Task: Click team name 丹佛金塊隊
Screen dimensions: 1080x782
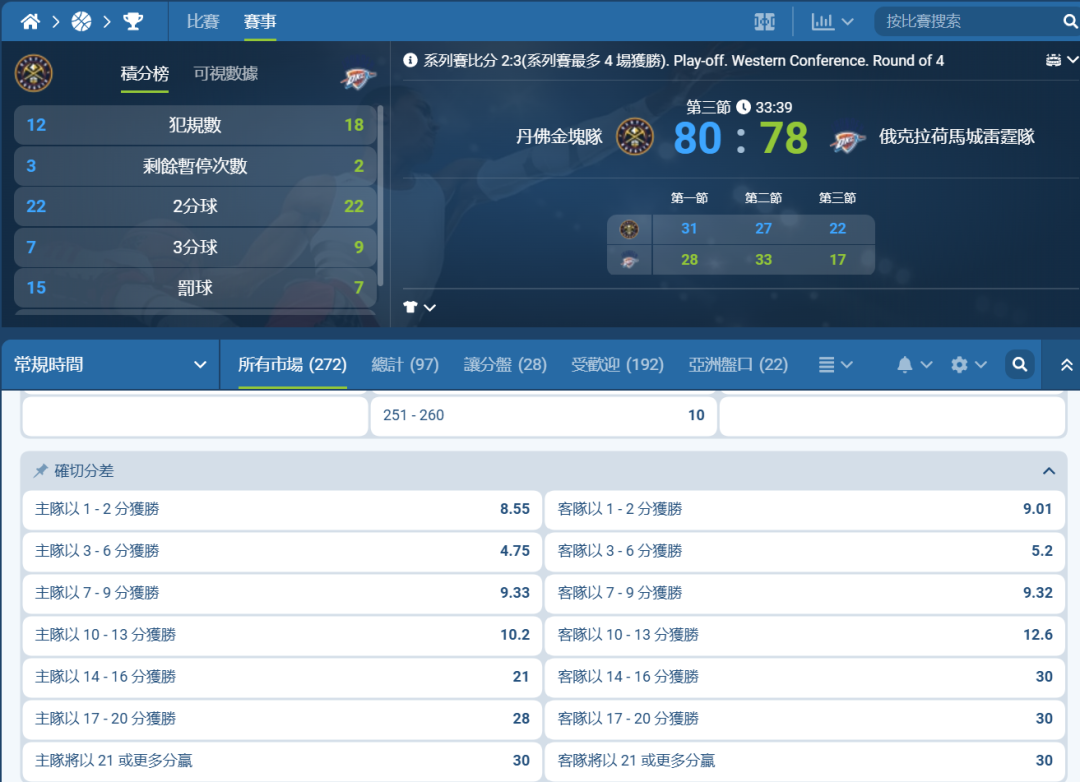Action: 559,136
